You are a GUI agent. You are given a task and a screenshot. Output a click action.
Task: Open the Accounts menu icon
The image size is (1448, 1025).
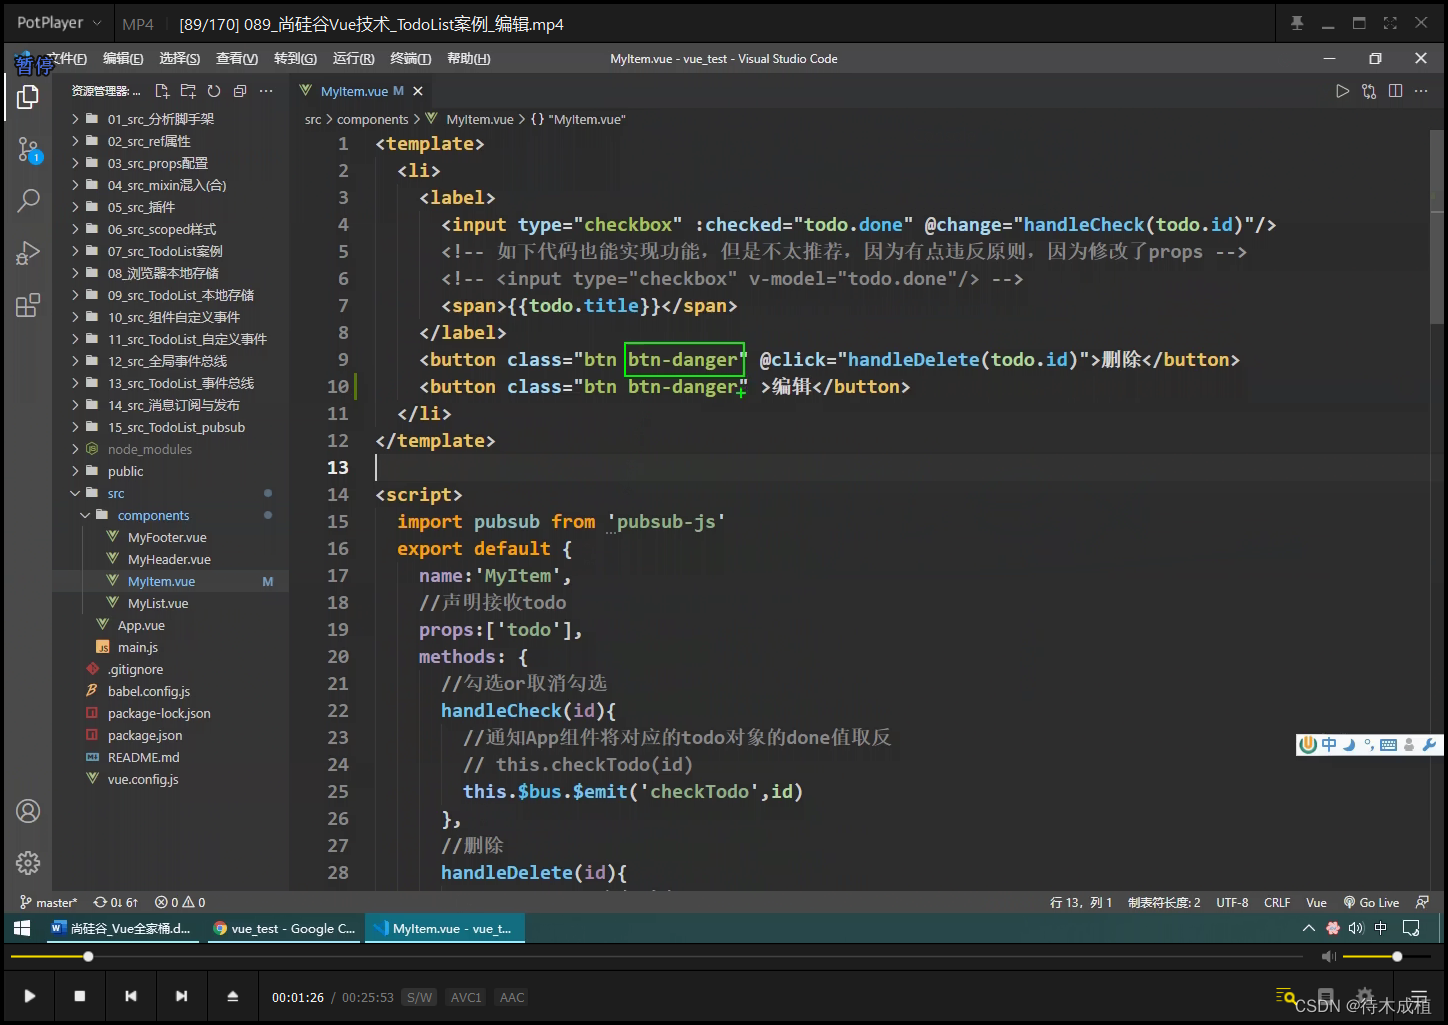(28, 811)
